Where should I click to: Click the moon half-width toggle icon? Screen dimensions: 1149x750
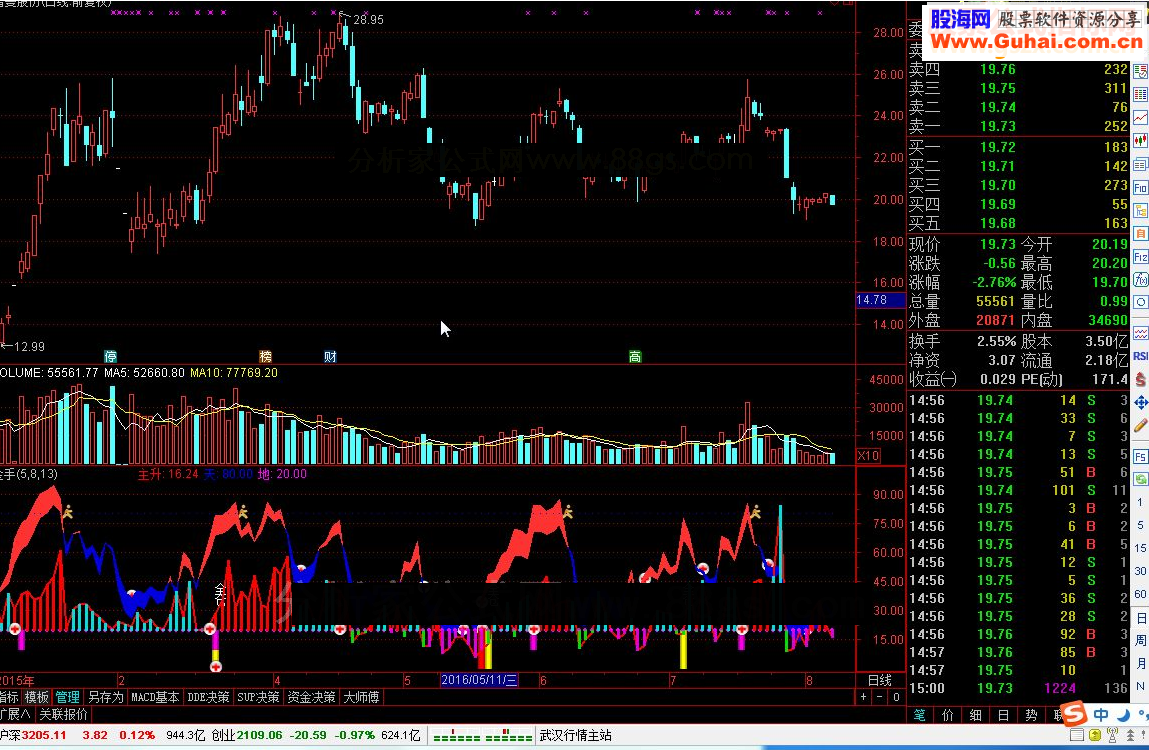tap(1124, 714)
